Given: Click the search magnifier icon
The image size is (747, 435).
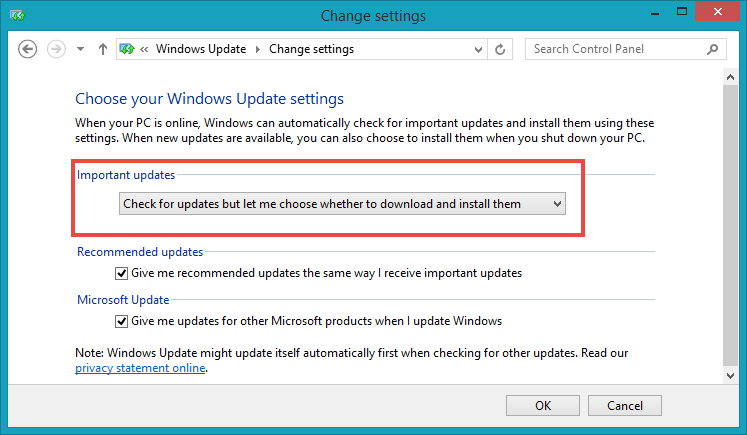Looking at the screenshot, I should point(712,49).
